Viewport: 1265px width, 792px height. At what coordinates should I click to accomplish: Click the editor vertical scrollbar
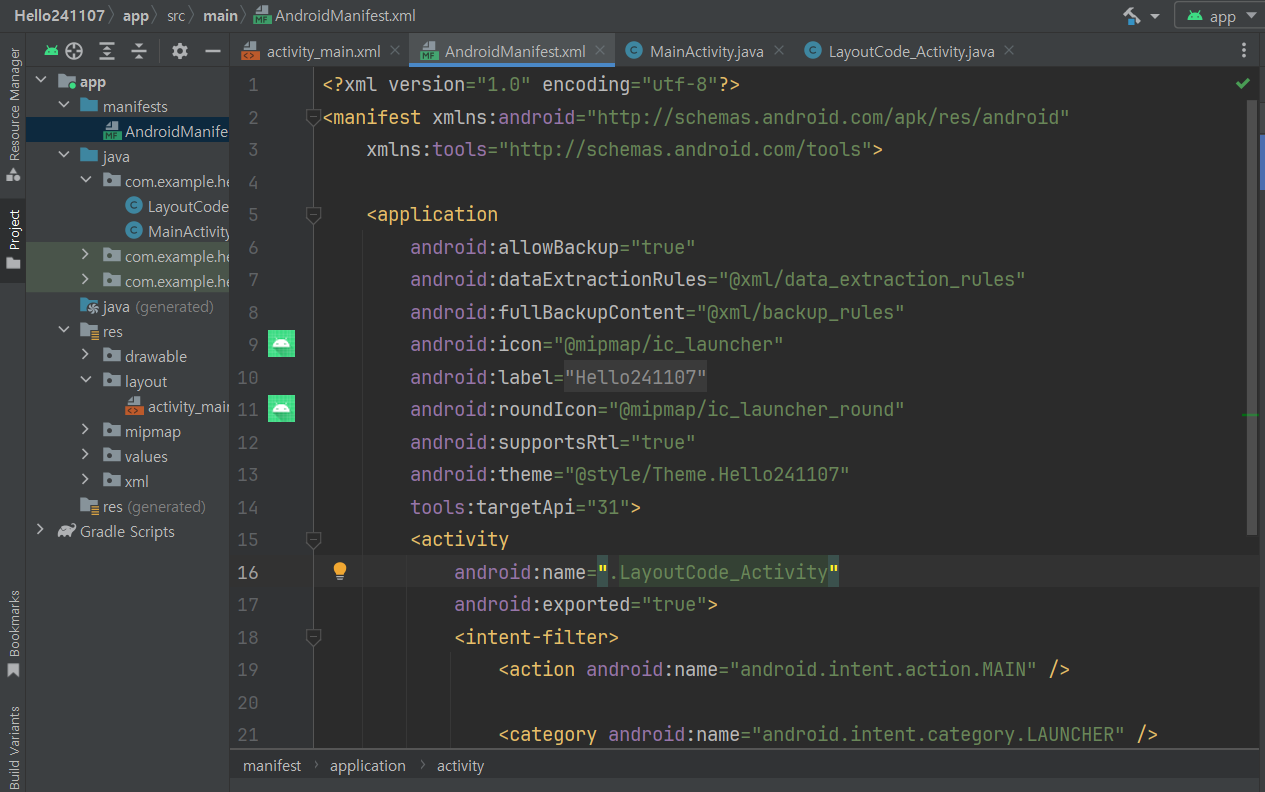point(1252,316)
